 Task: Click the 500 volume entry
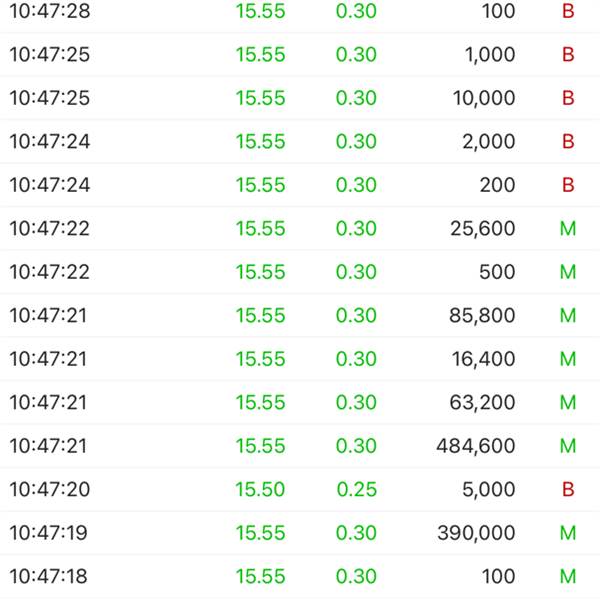[x=497, y=272]
